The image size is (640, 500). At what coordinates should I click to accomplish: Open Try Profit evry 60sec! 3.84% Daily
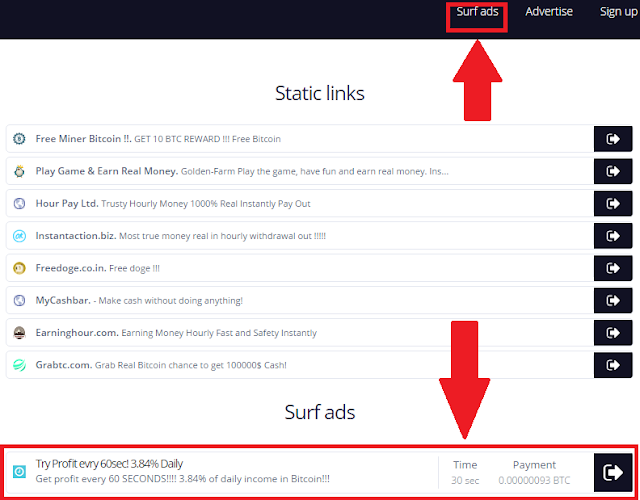(109, 464)
